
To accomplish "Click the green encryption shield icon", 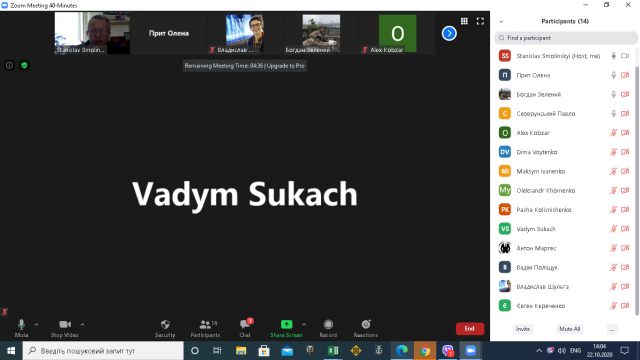I will (24, 65).
